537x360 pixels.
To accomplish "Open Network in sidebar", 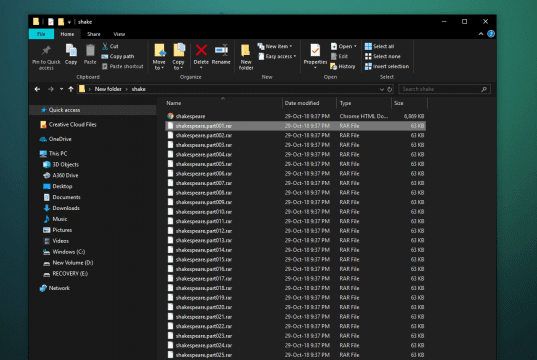I will tap(55, 288).
